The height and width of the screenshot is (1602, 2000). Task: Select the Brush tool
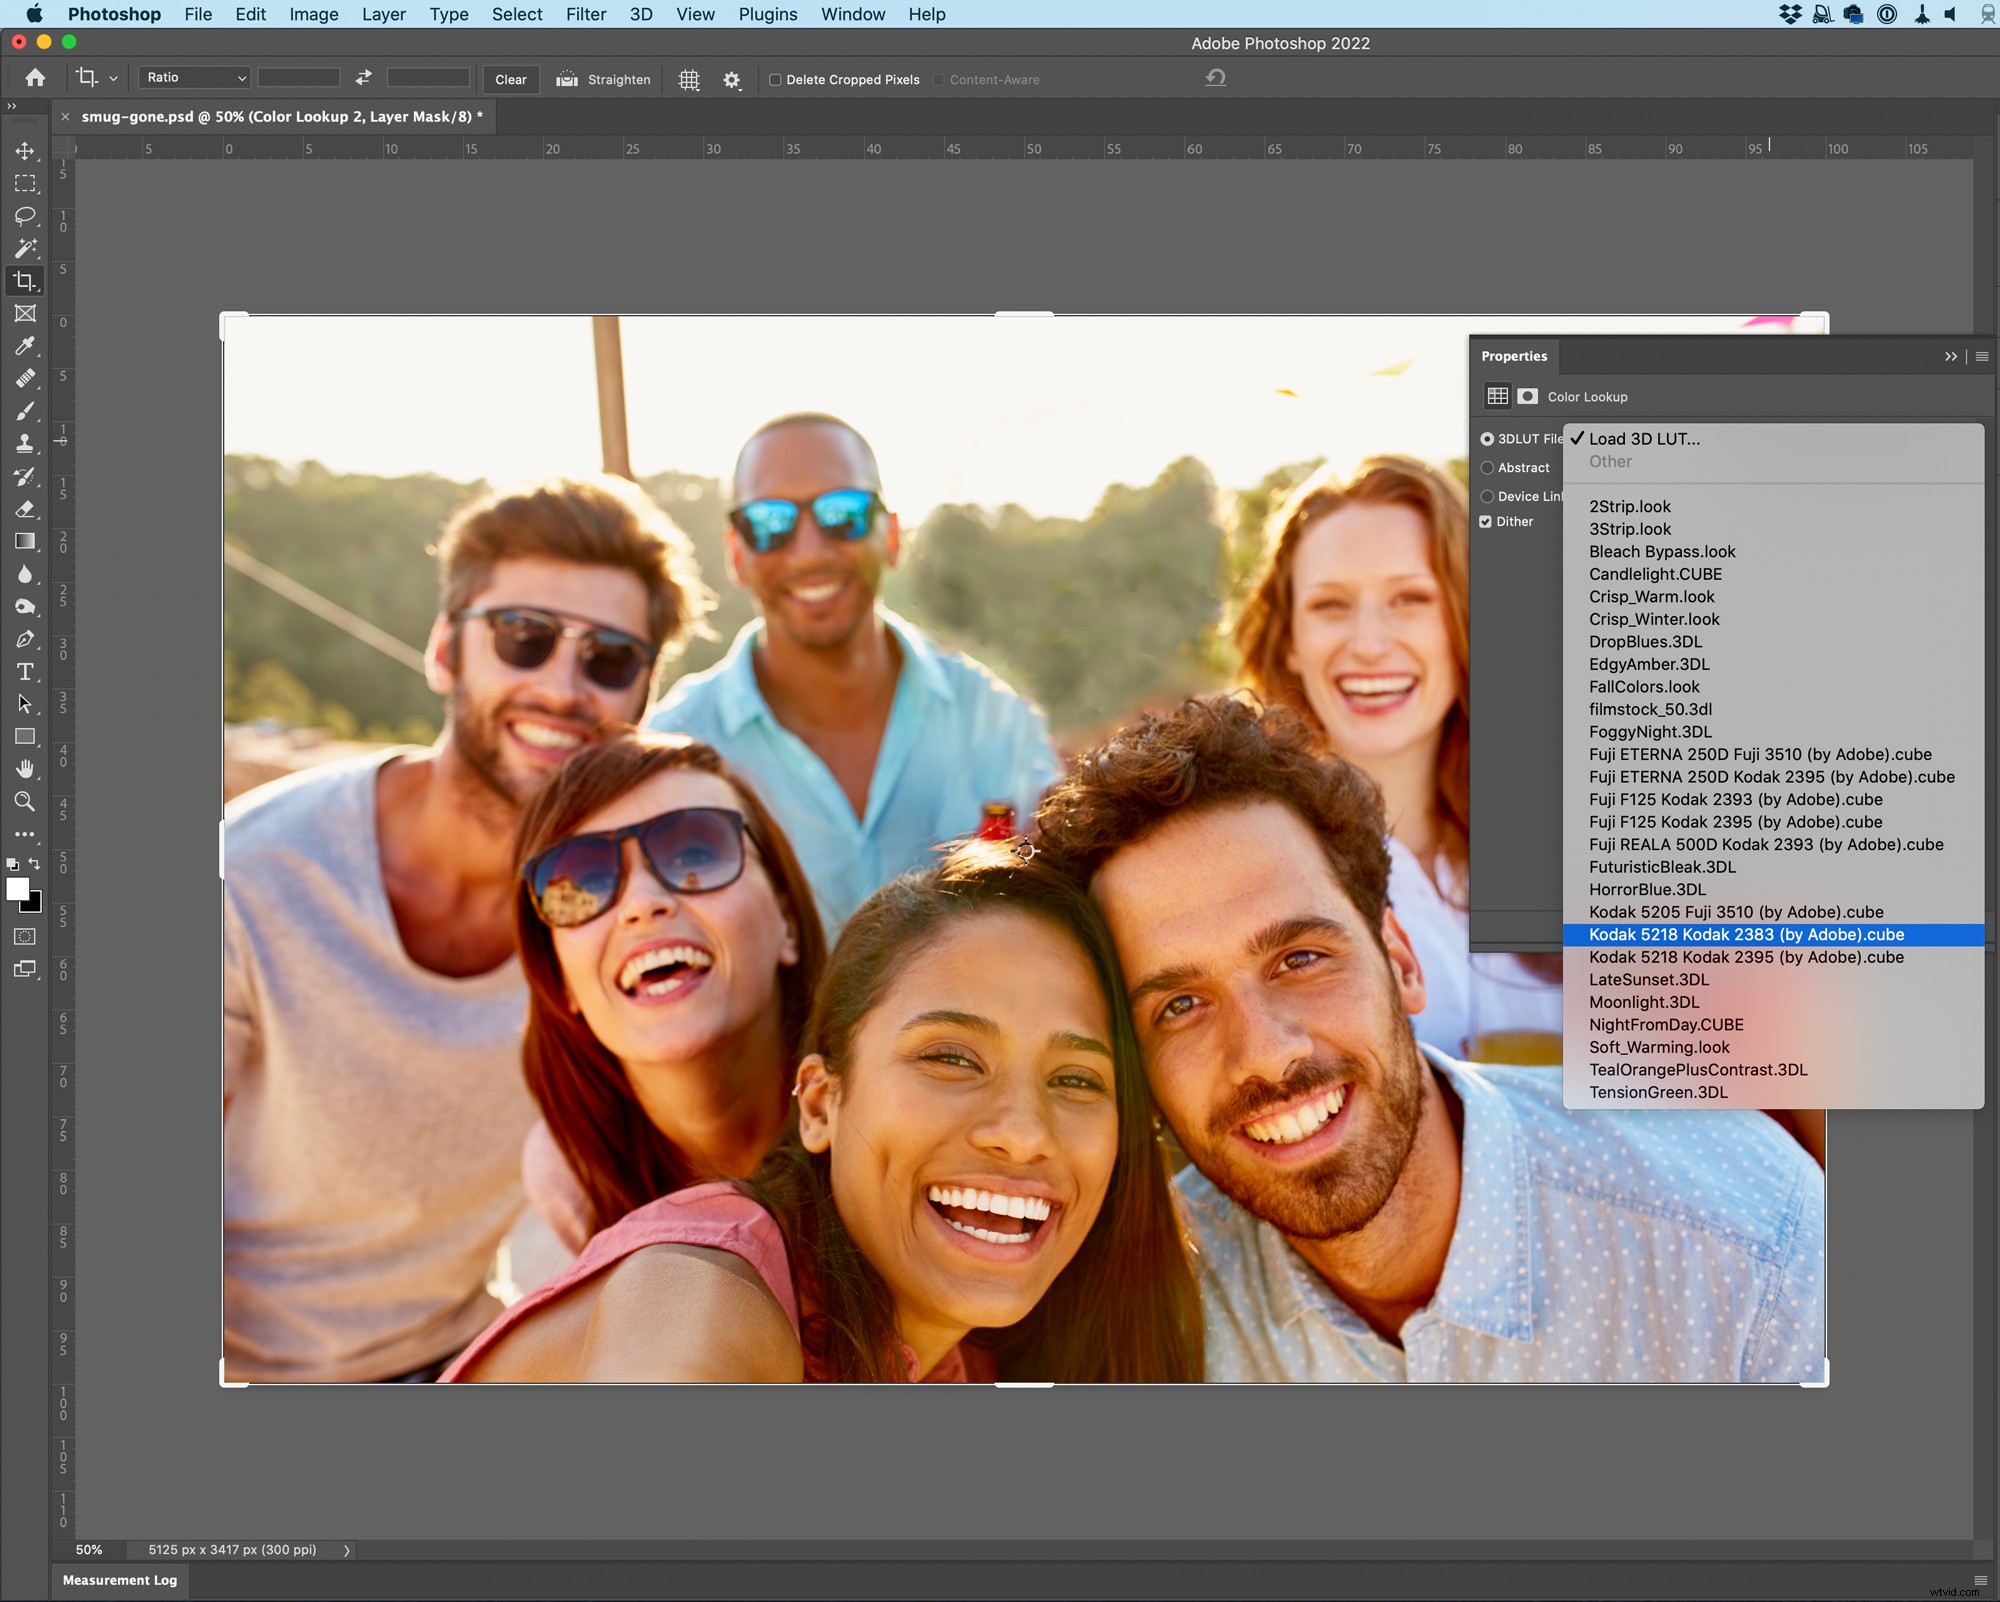click(x=25, y=411)
